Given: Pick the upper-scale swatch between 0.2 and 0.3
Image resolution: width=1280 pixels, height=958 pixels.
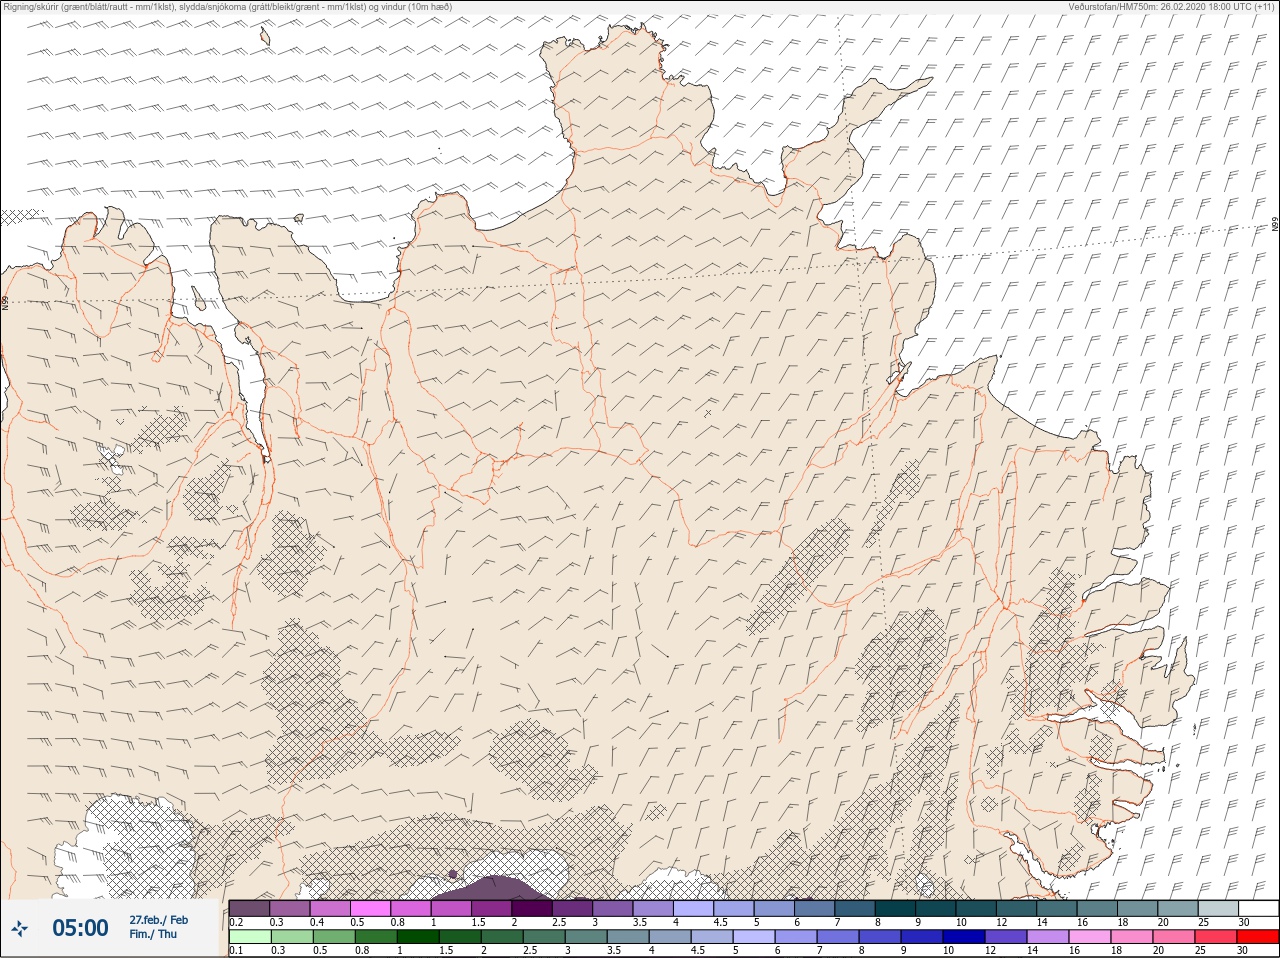Looking at the screenshot, I should pyautogui.click(x=249, y=908).
